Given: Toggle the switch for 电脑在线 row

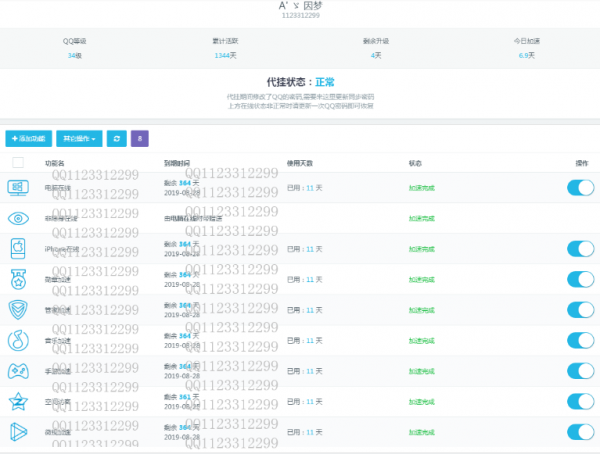Looking at the screenshot, I should (x=580, y=188).
